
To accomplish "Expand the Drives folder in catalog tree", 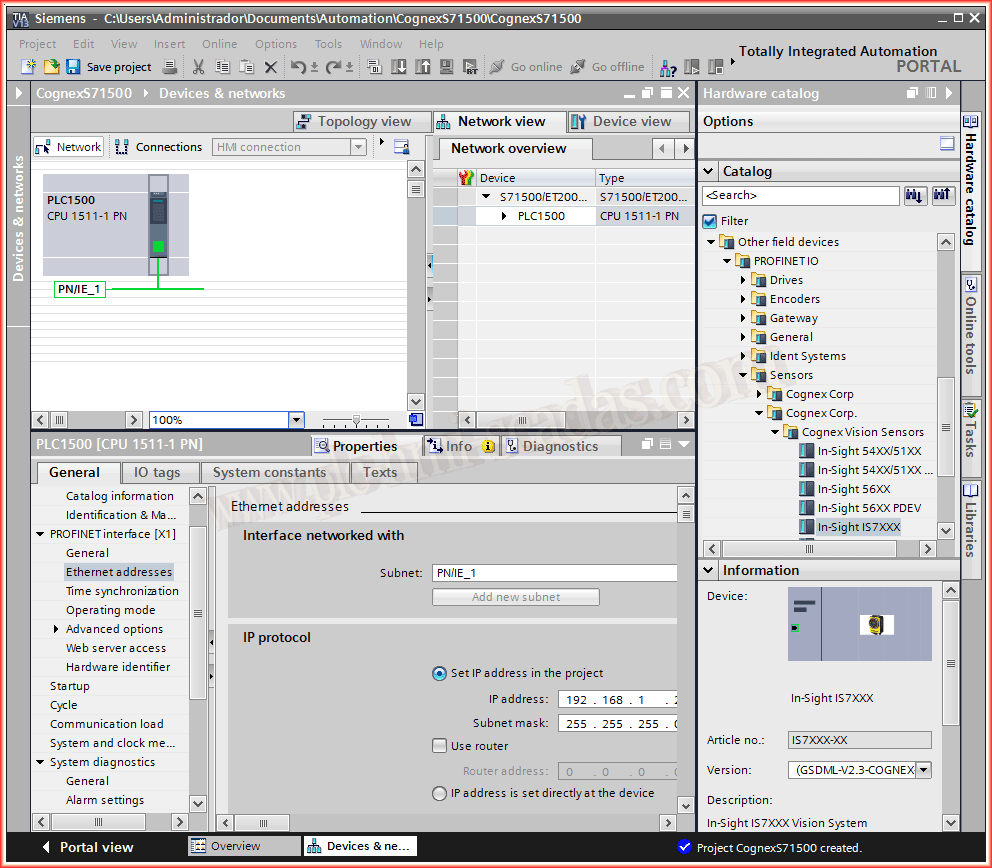I will point(744,280).
